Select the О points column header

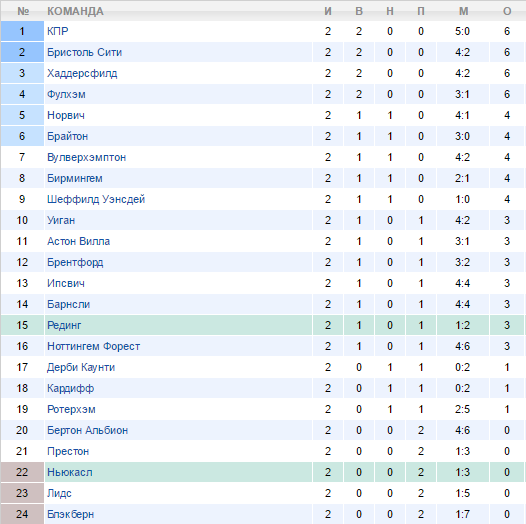tap(507, 11)
